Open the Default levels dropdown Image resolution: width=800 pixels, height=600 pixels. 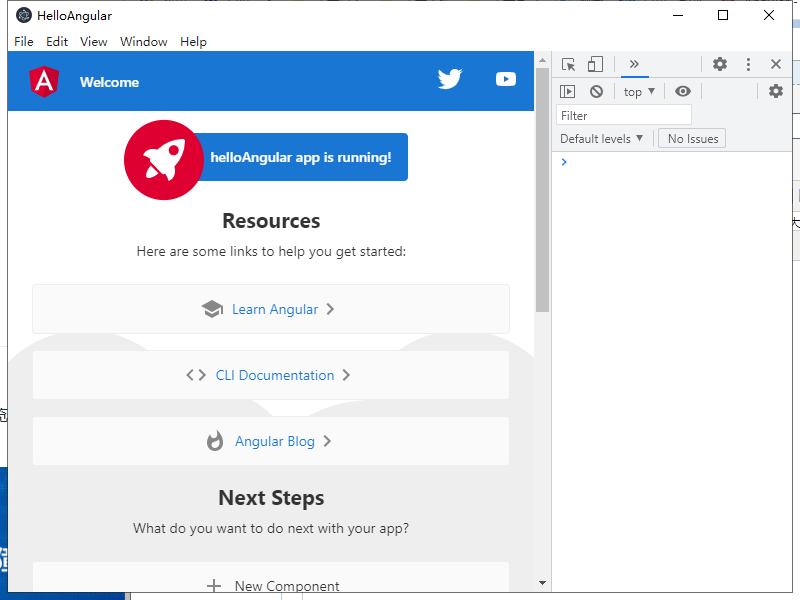[x=602, y=139]
